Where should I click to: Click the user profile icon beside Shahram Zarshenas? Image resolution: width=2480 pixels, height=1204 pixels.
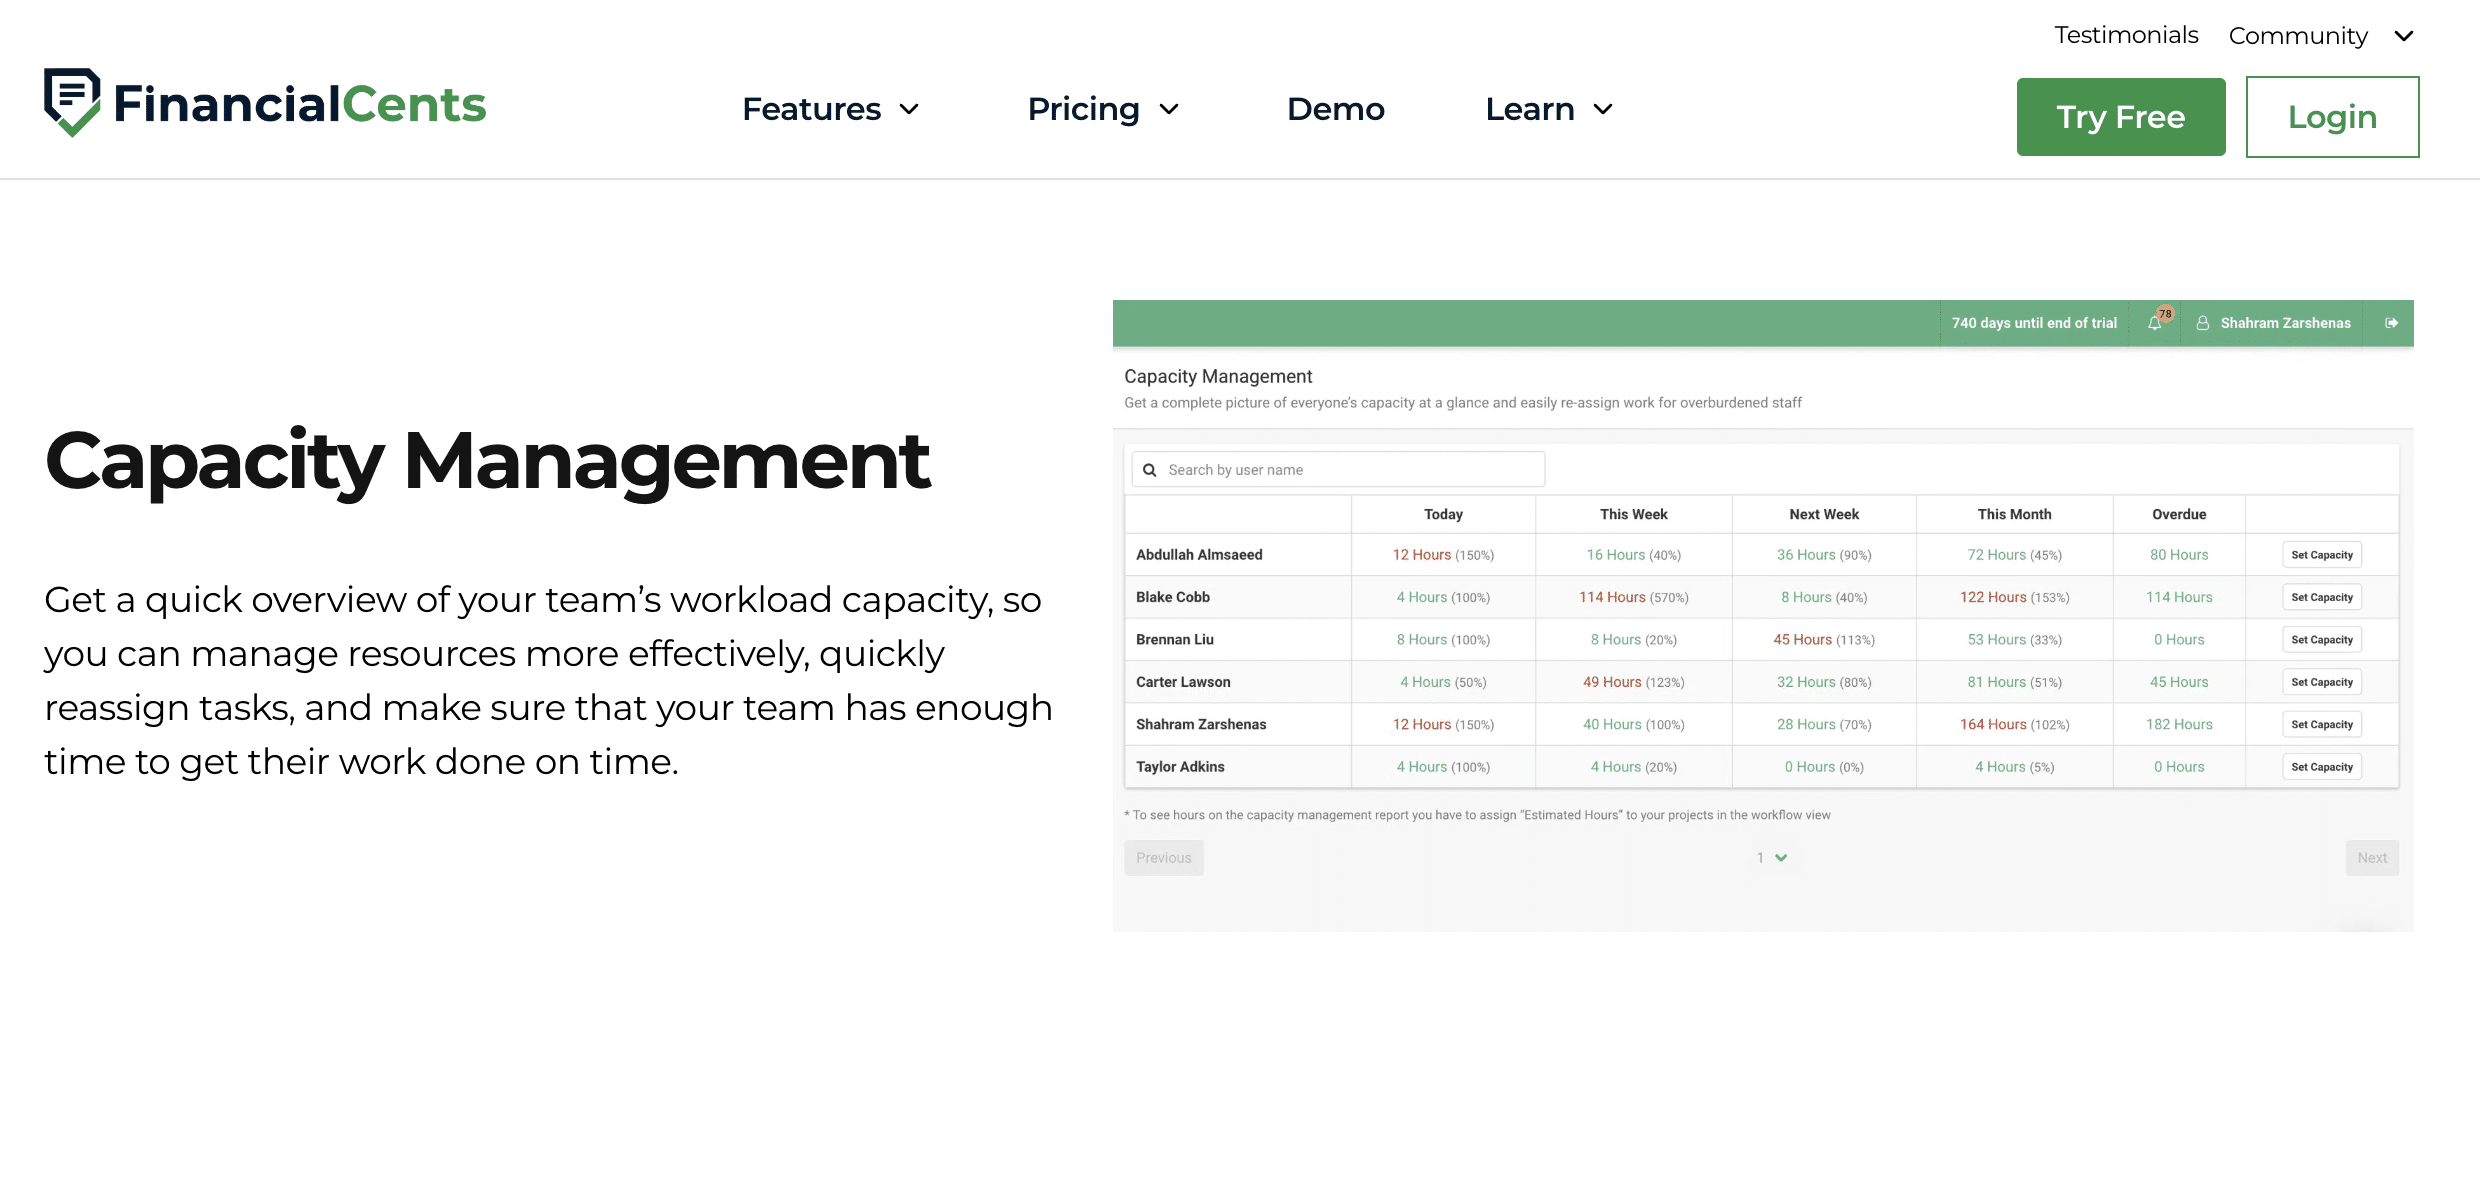point(2202,323)
